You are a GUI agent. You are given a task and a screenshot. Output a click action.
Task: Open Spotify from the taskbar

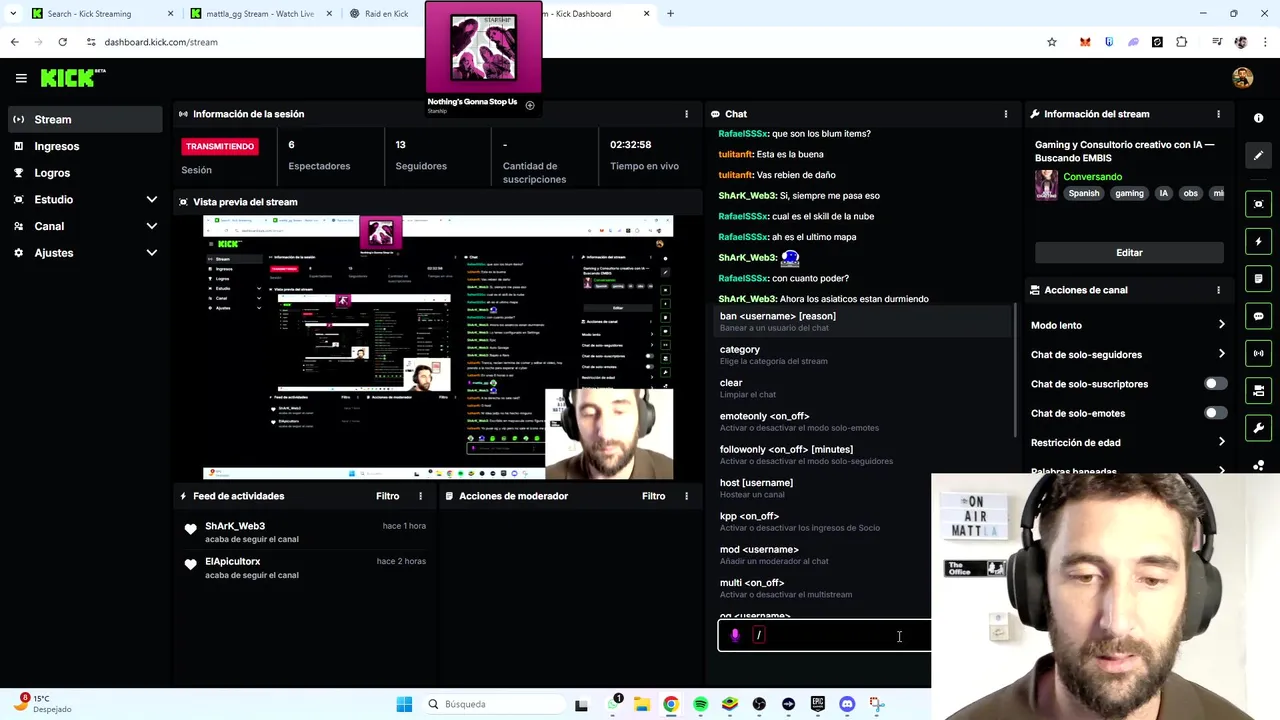point(700,704)
